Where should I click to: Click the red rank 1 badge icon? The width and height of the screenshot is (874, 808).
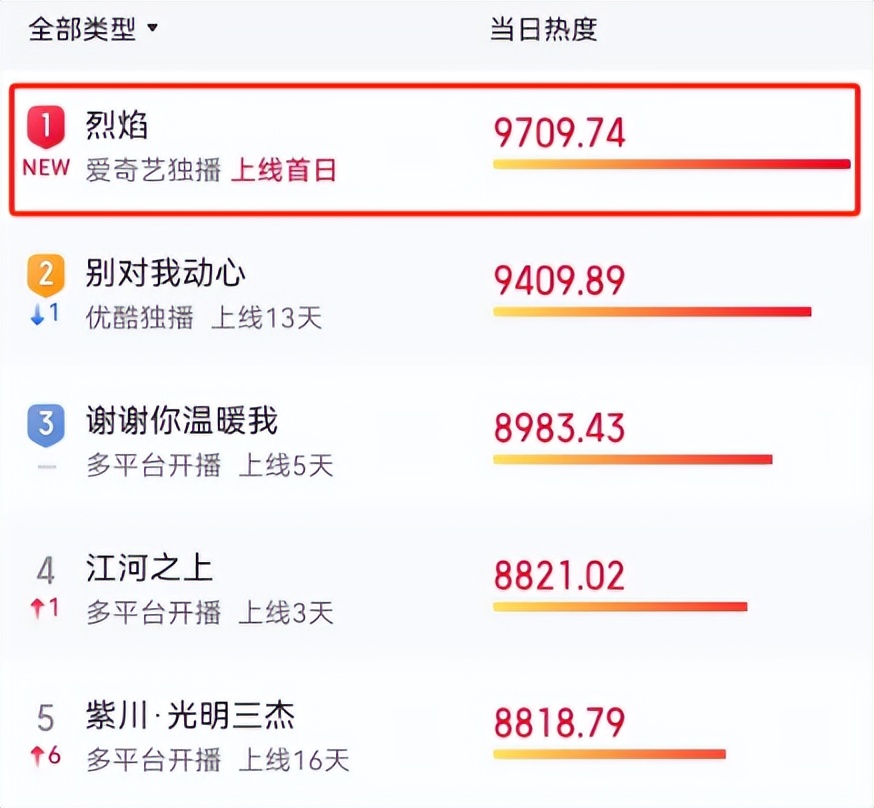coord(46,127)
